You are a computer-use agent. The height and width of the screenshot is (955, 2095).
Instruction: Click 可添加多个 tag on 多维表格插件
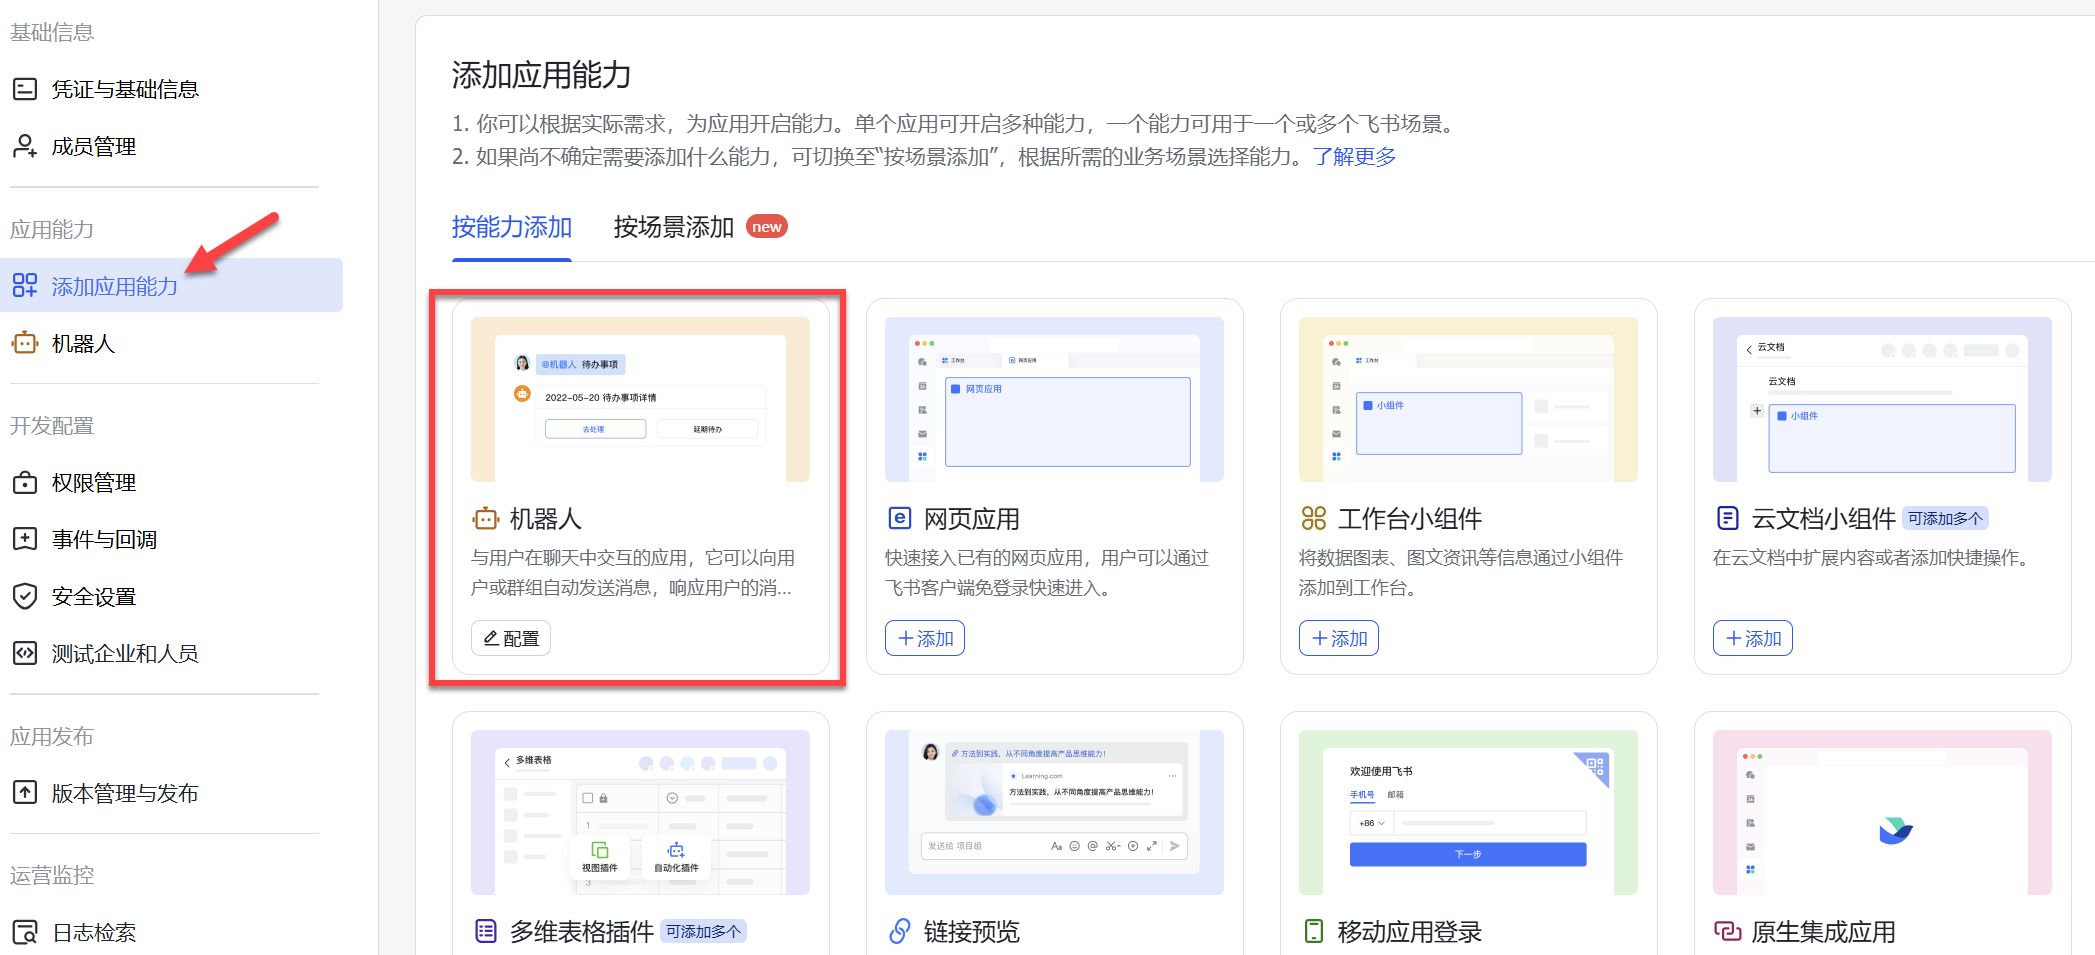703,931
